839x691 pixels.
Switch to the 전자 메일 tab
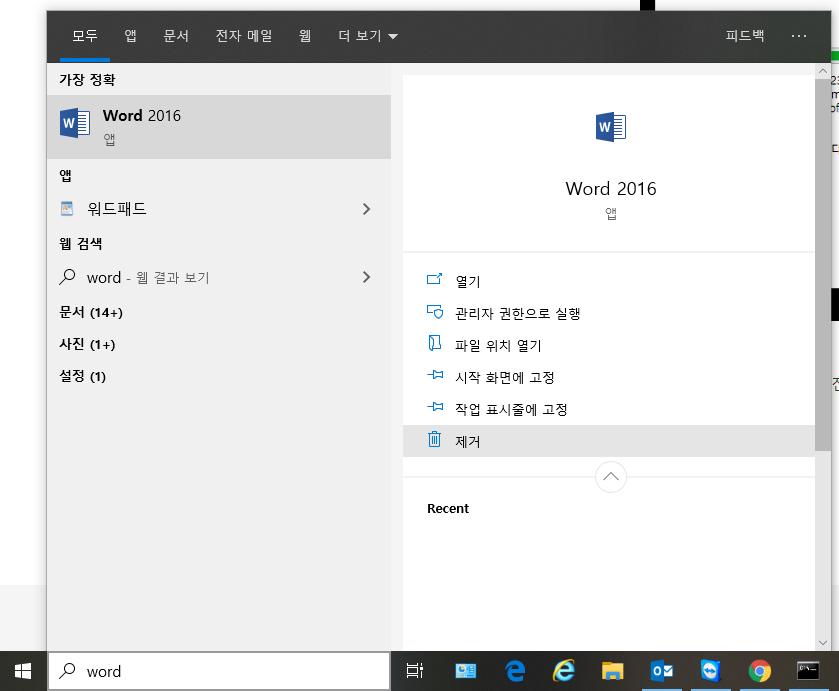pyautogui.click(x=243, y=36)
